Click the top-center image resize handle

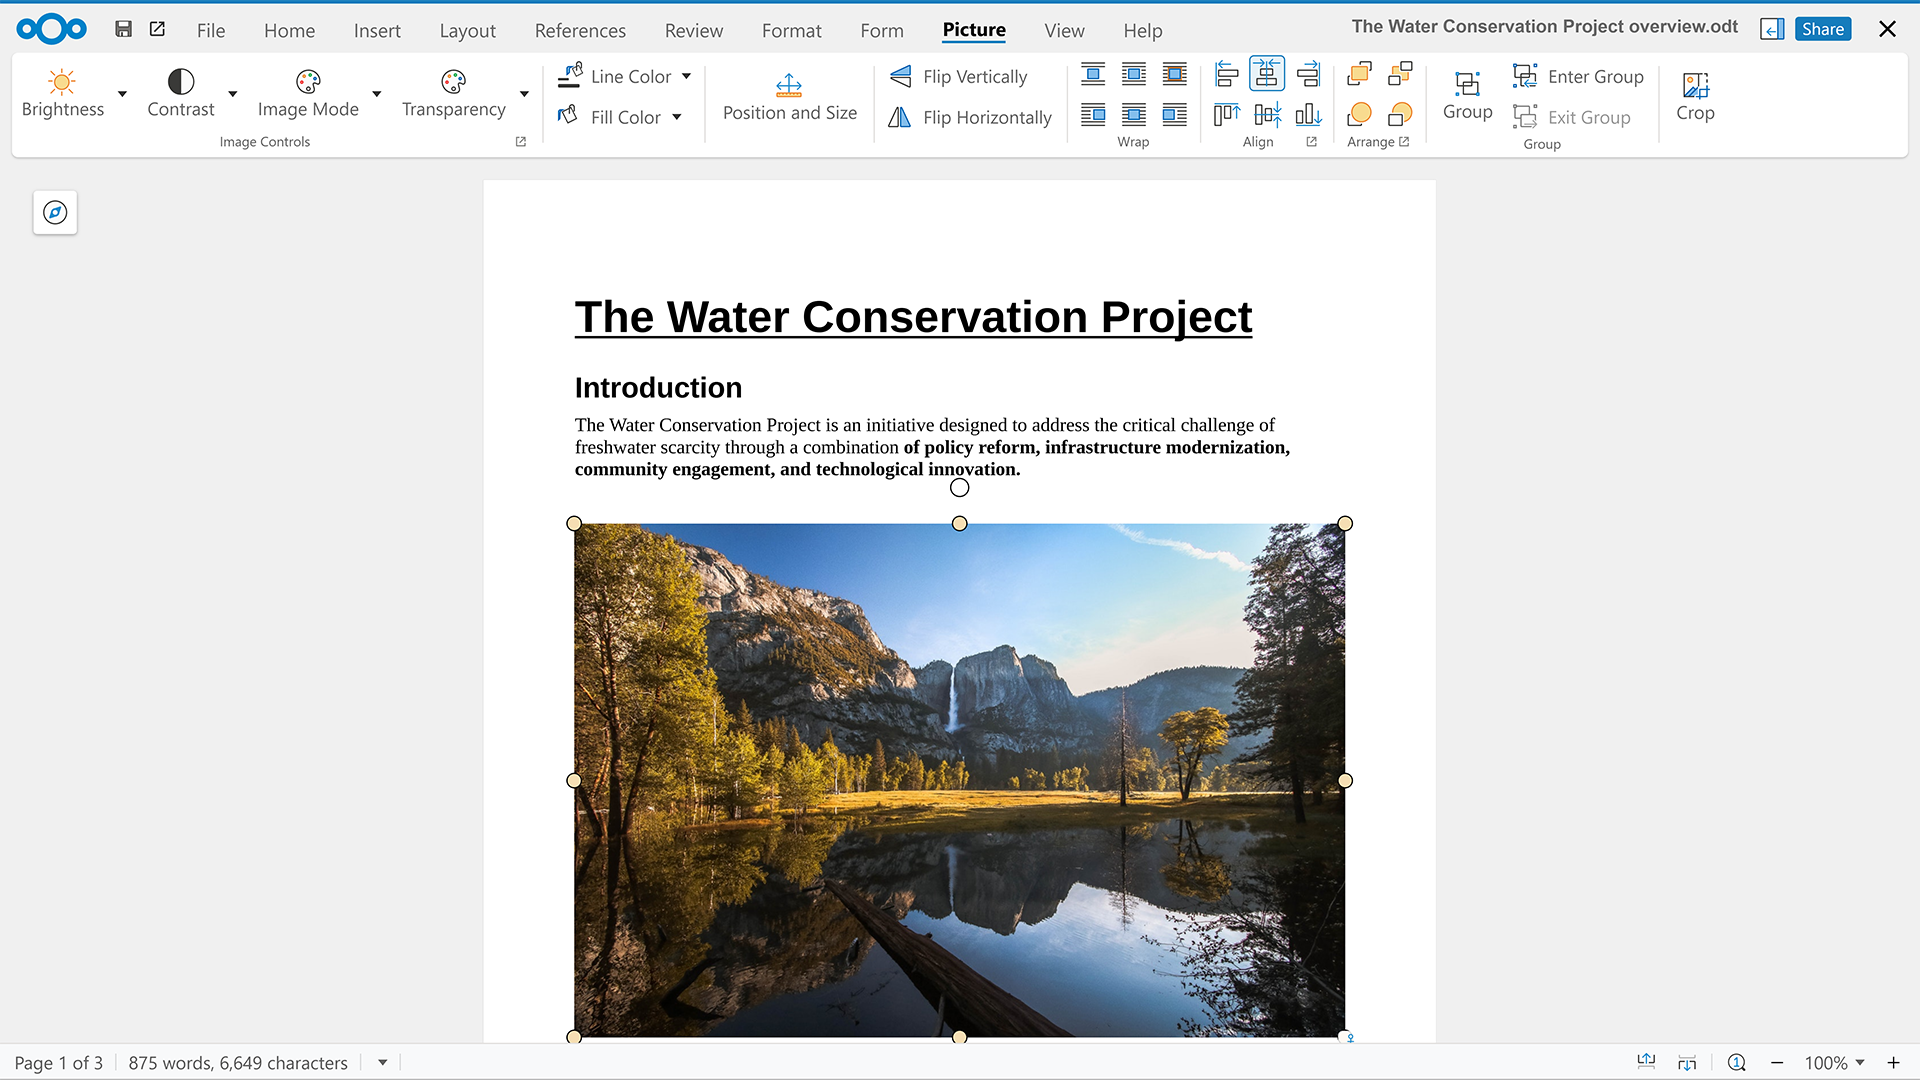[959, 523]
